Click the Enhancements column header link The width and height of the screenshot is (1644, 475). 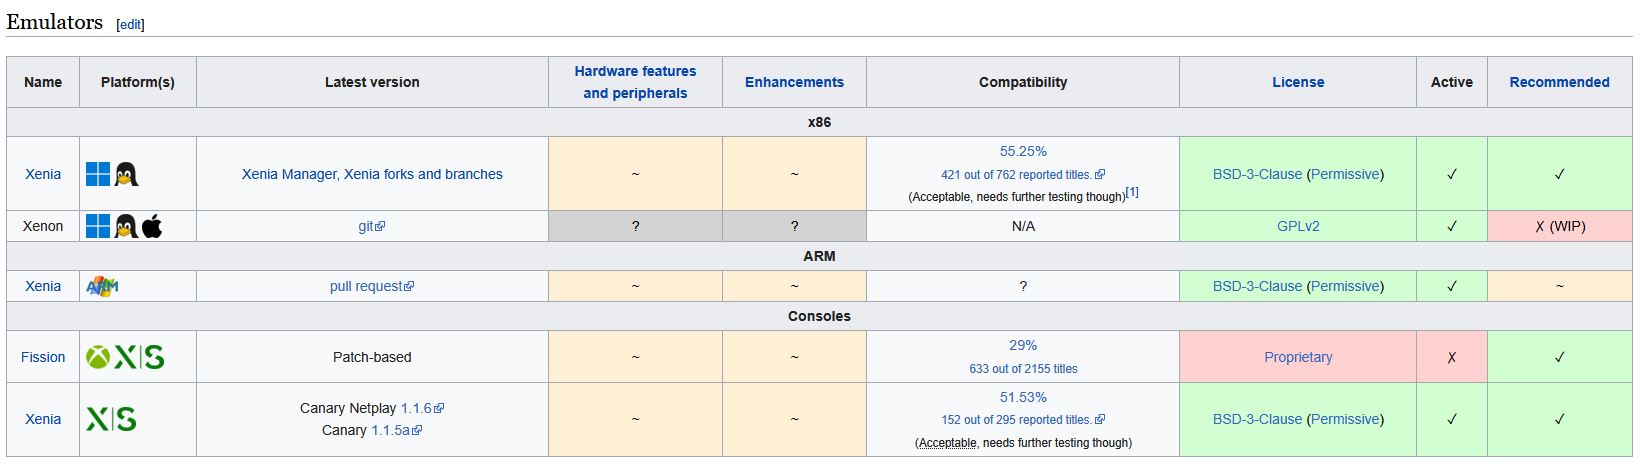(794, 82)
